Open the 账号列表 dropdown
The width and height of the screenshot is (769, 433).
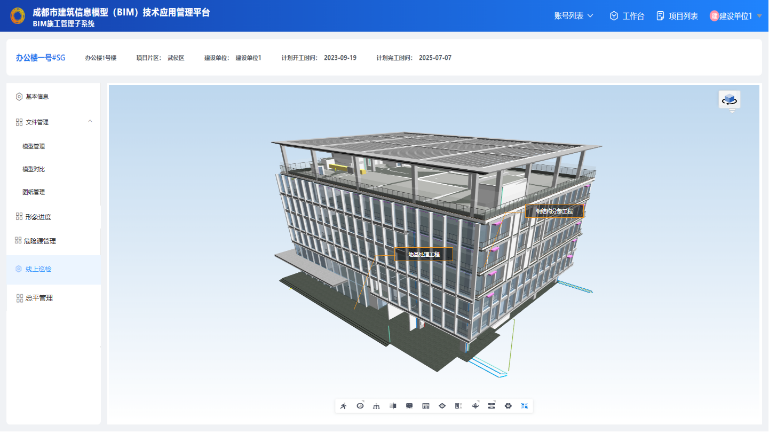(573, 16)
